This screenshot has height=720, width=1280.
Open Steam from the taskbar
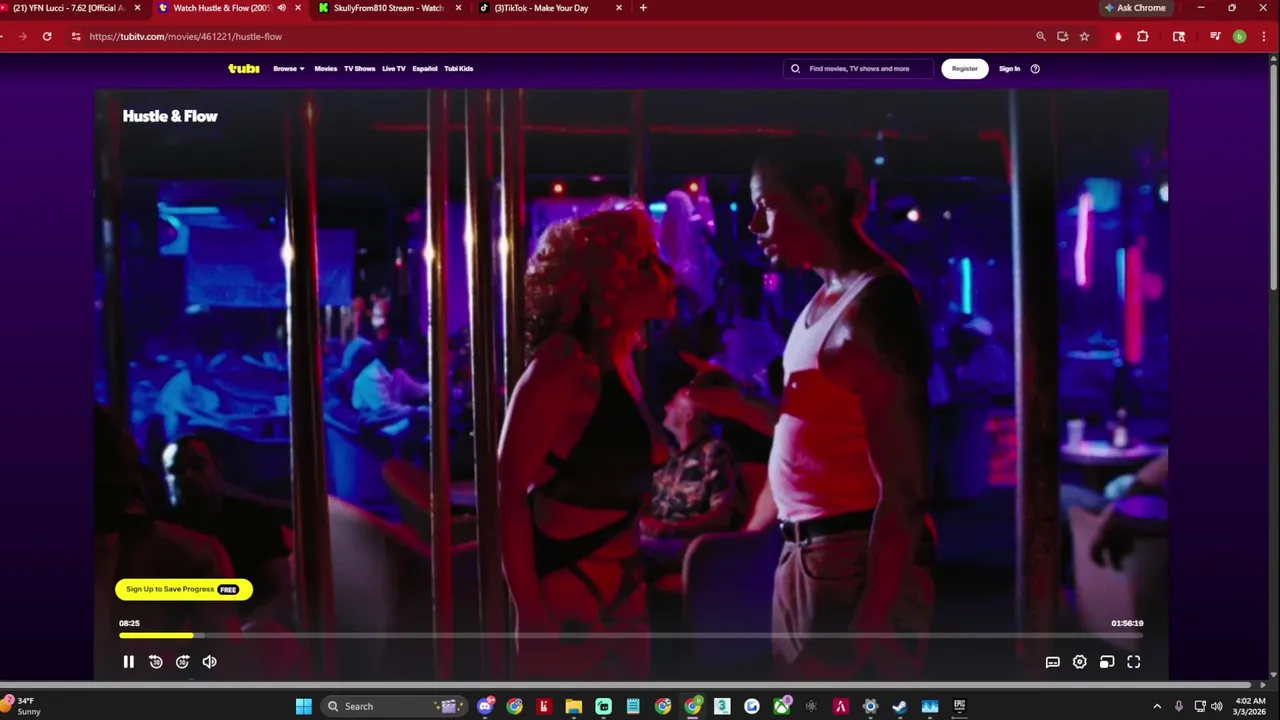click(899, 706)
